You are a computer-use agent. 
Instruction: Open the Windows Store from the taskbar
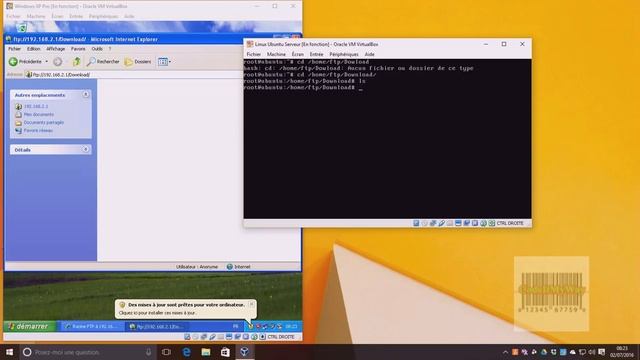coord(225,352)
